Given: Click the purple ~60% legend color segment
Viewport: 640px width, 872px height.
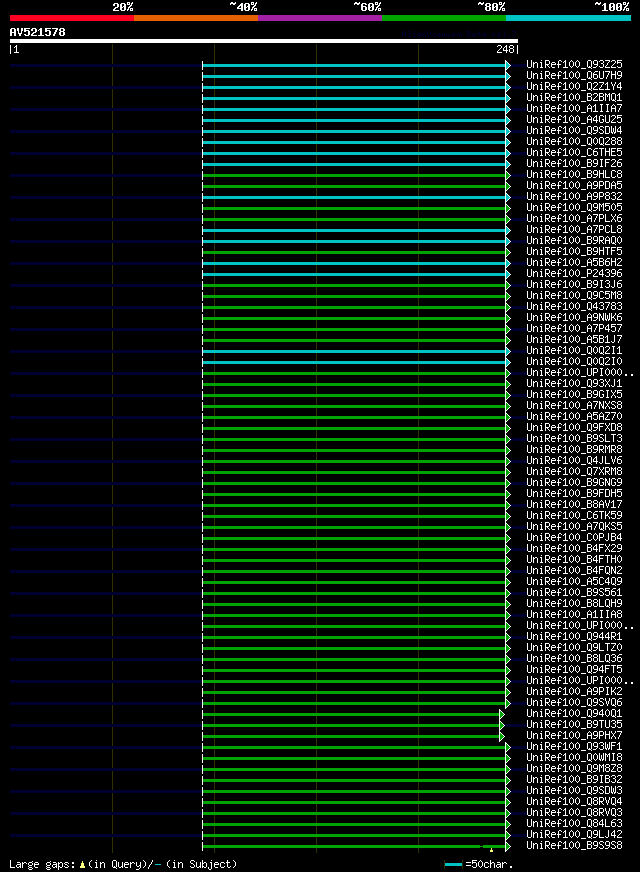Looking at the screenshot, I should point(320,18).
